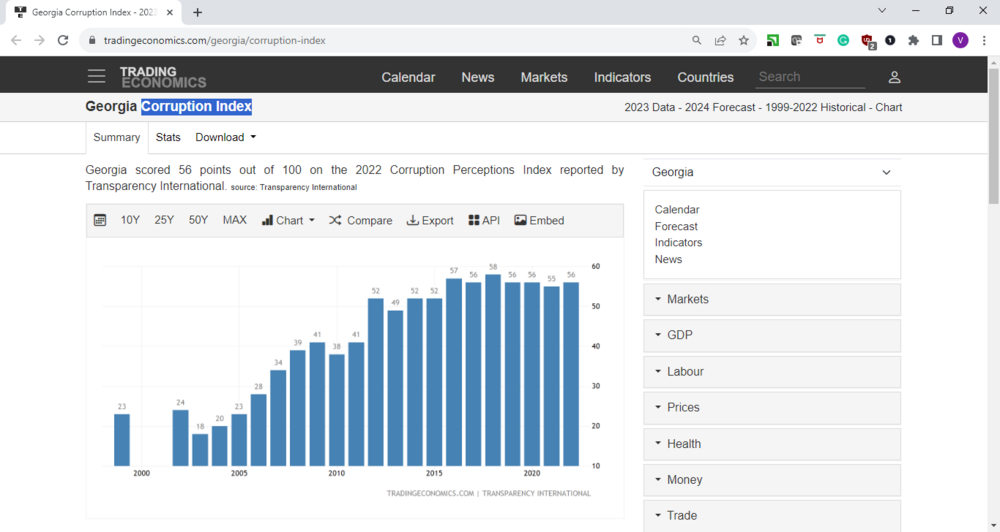Screen dimensions: 1000x532
Task: Bookmark this page with star icon
Action: (x=744, y=40)
